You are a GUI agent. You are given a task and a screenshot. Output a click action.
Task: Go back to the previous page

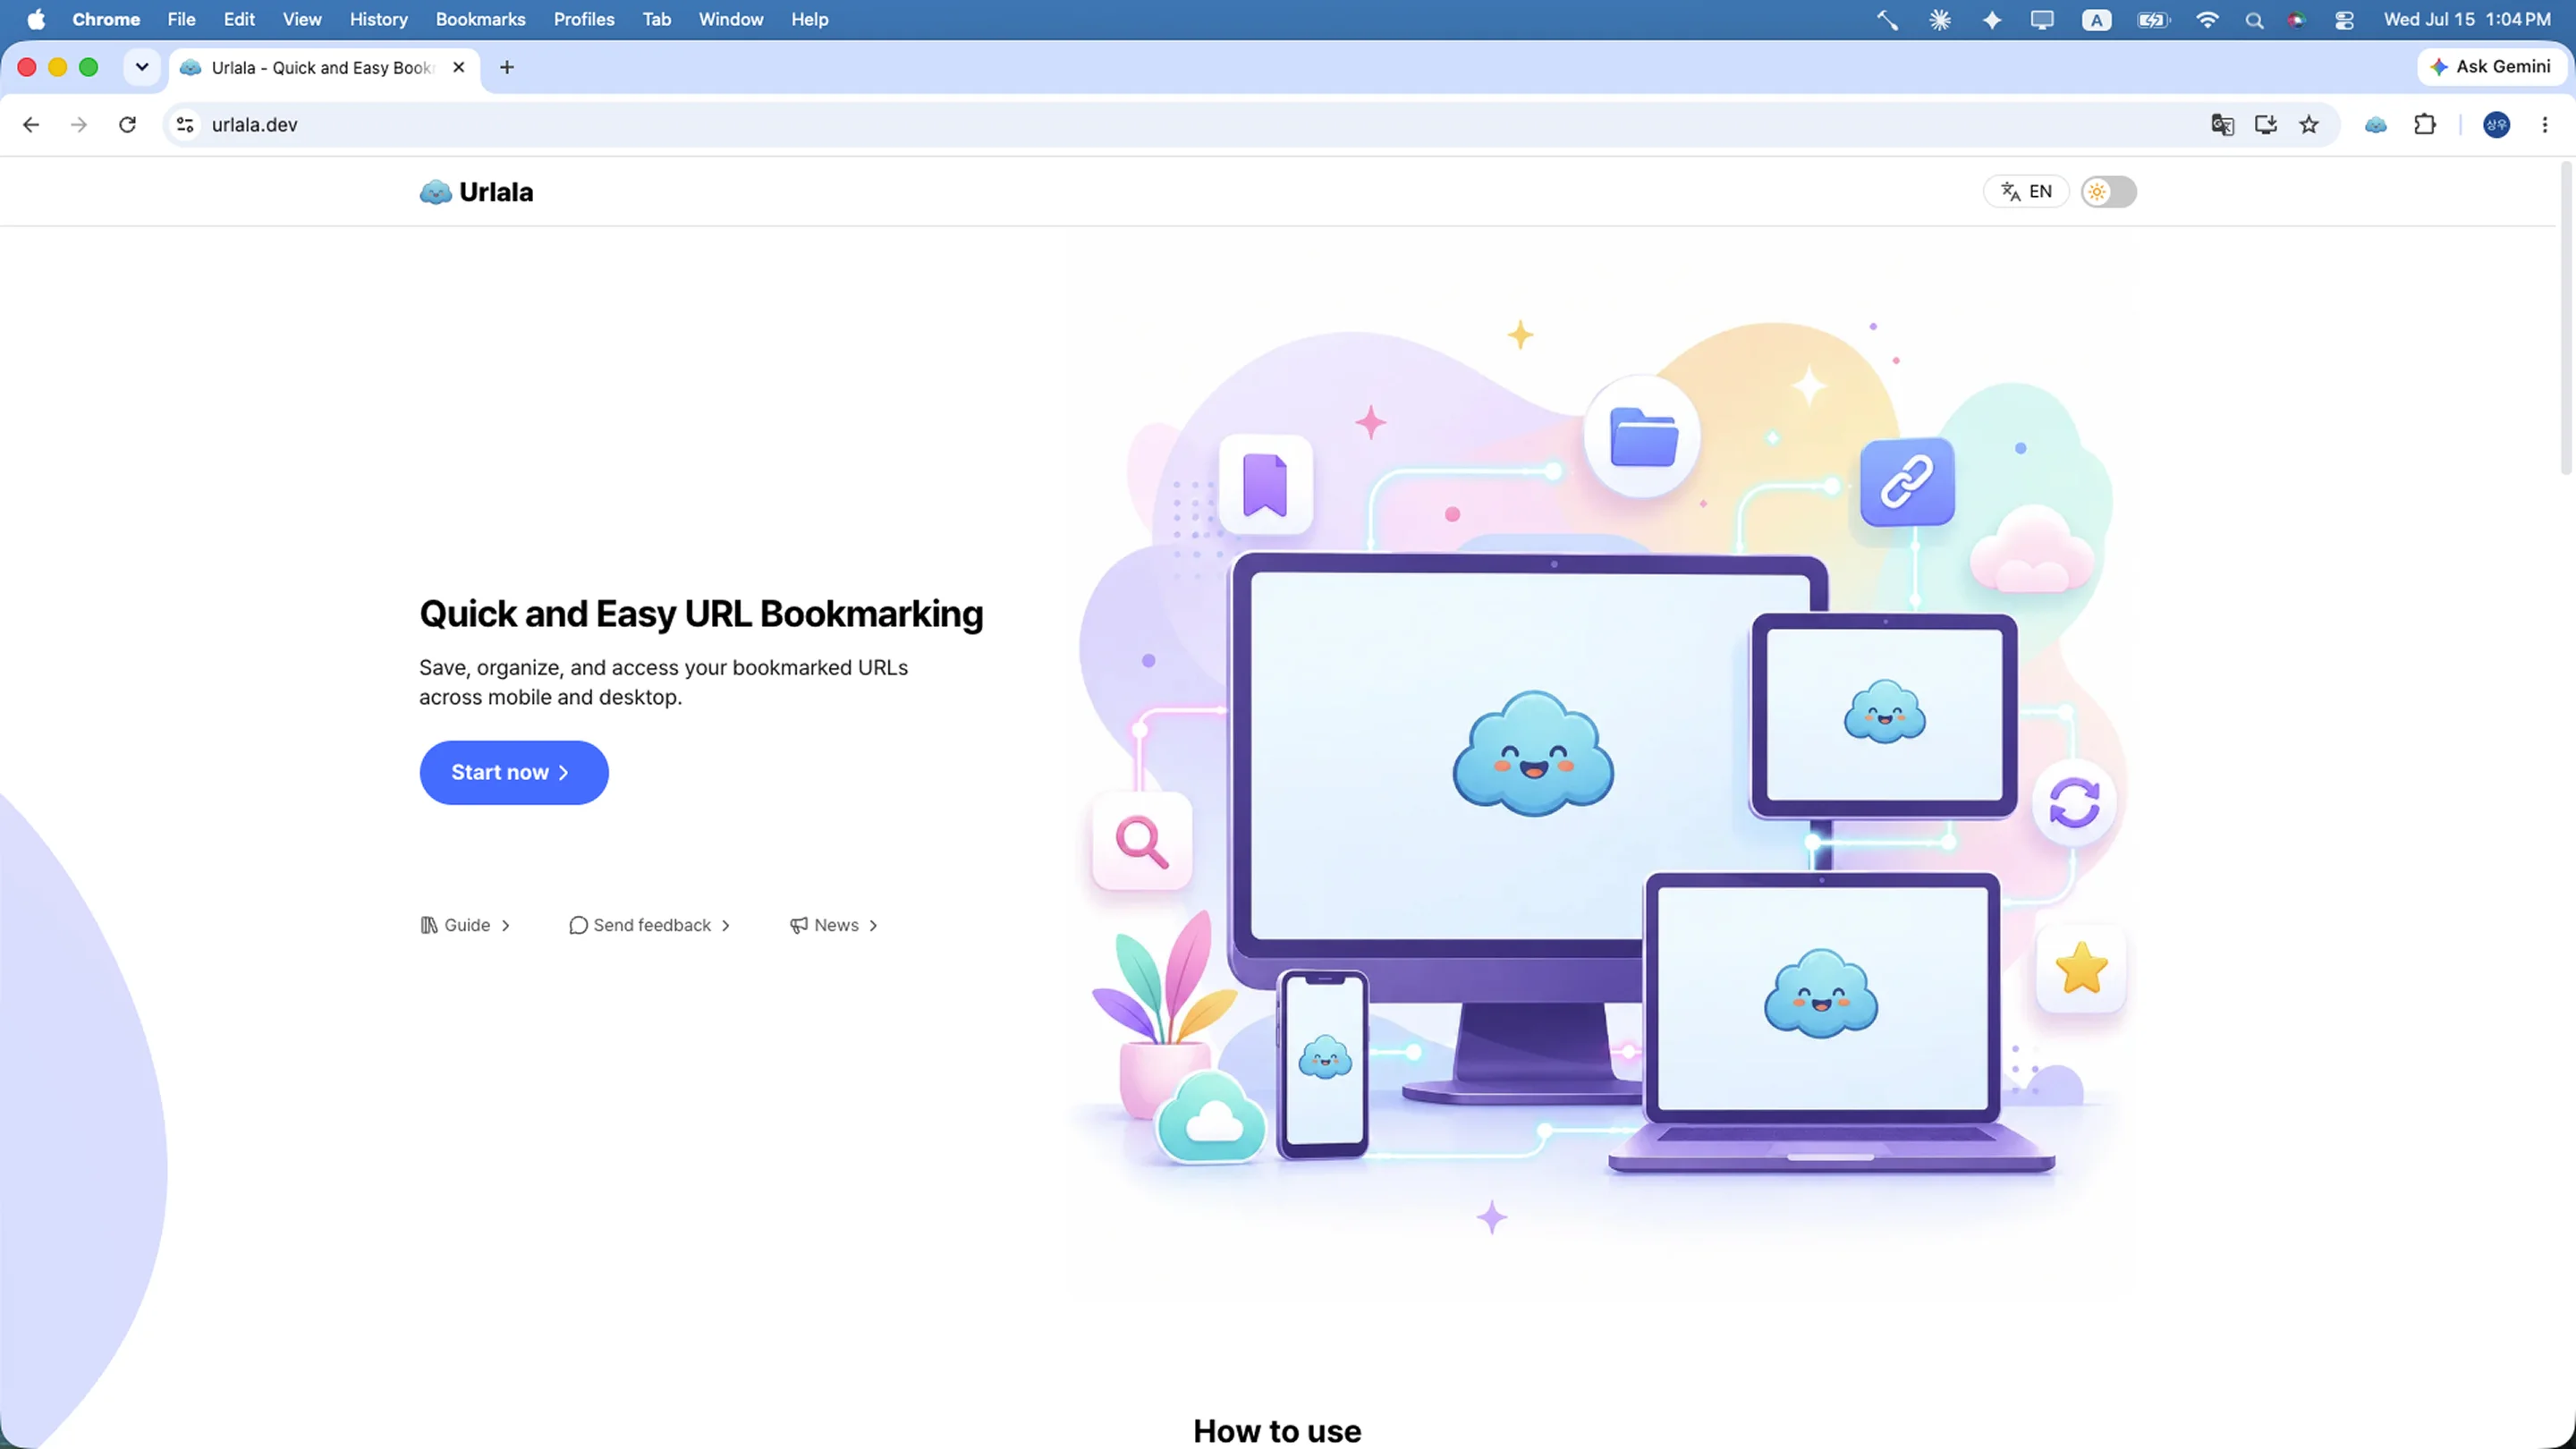point(31,125)
